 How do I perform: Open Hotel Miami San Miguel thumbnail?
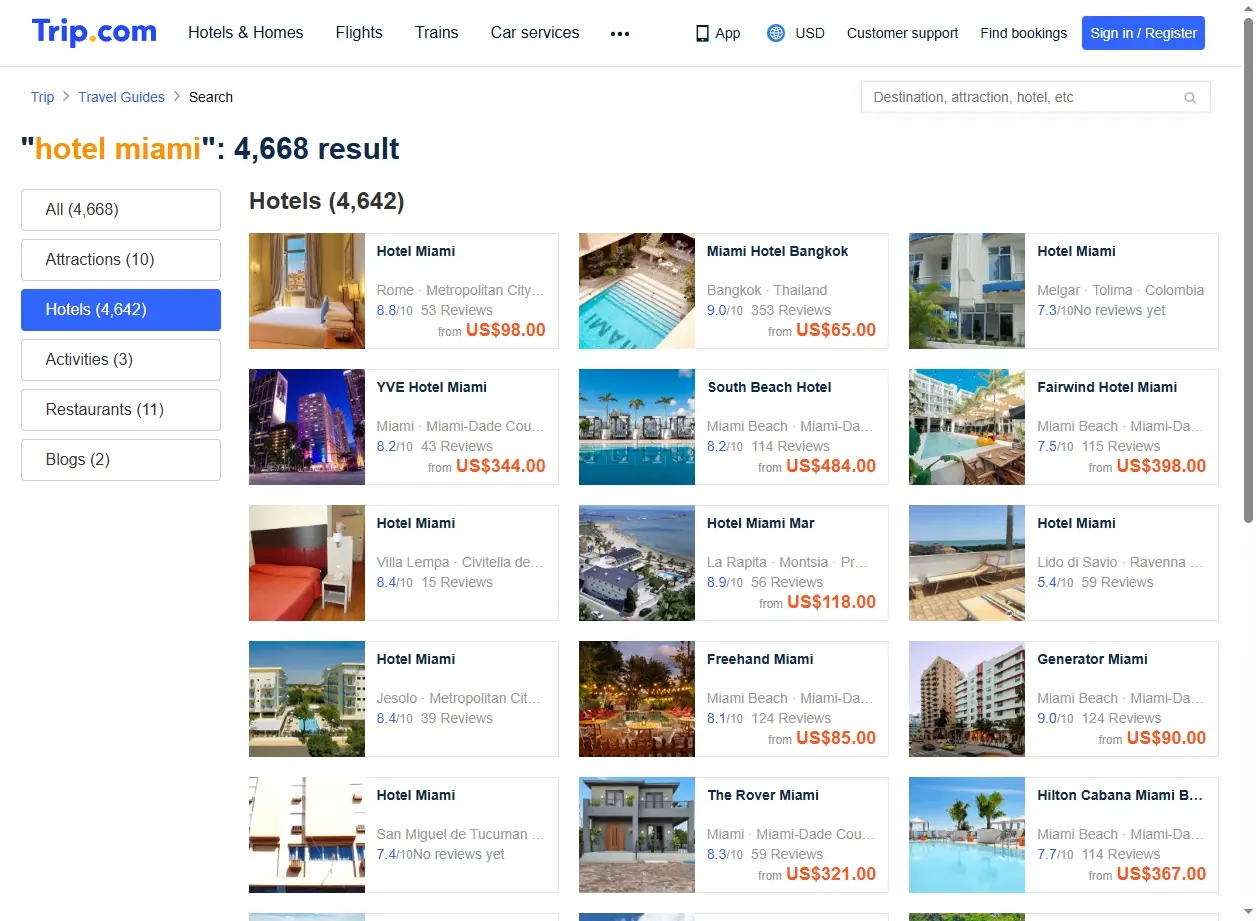307,835
